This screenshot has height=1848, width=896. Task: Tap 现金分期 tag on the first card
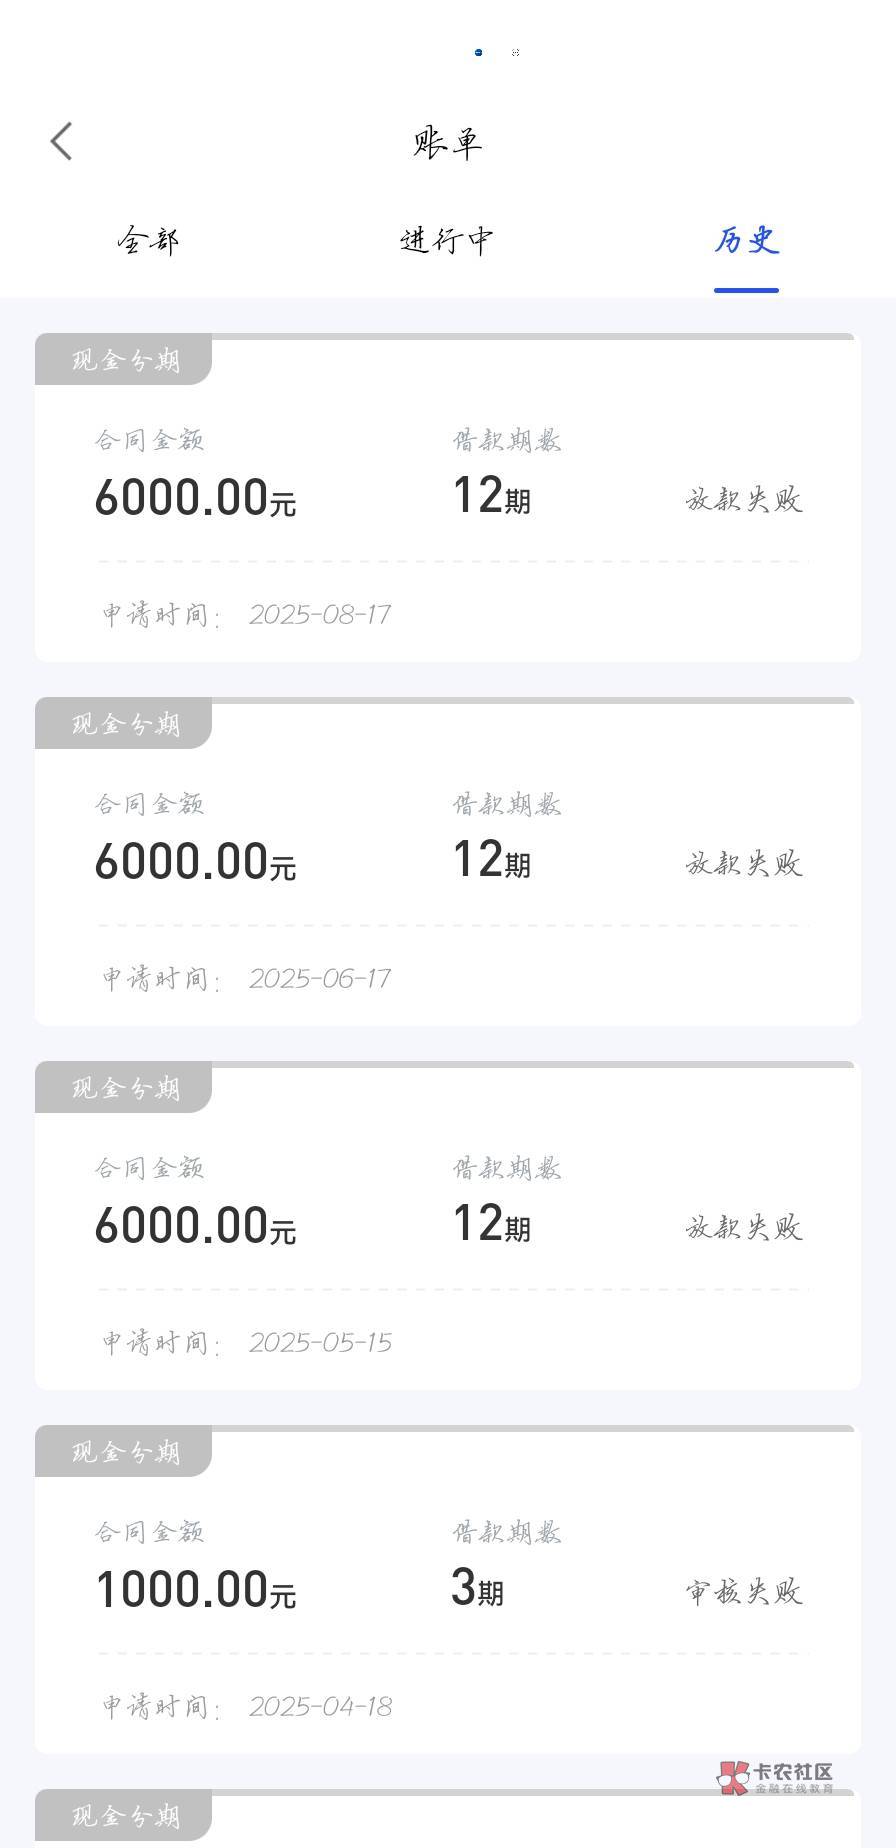point(125,360)
